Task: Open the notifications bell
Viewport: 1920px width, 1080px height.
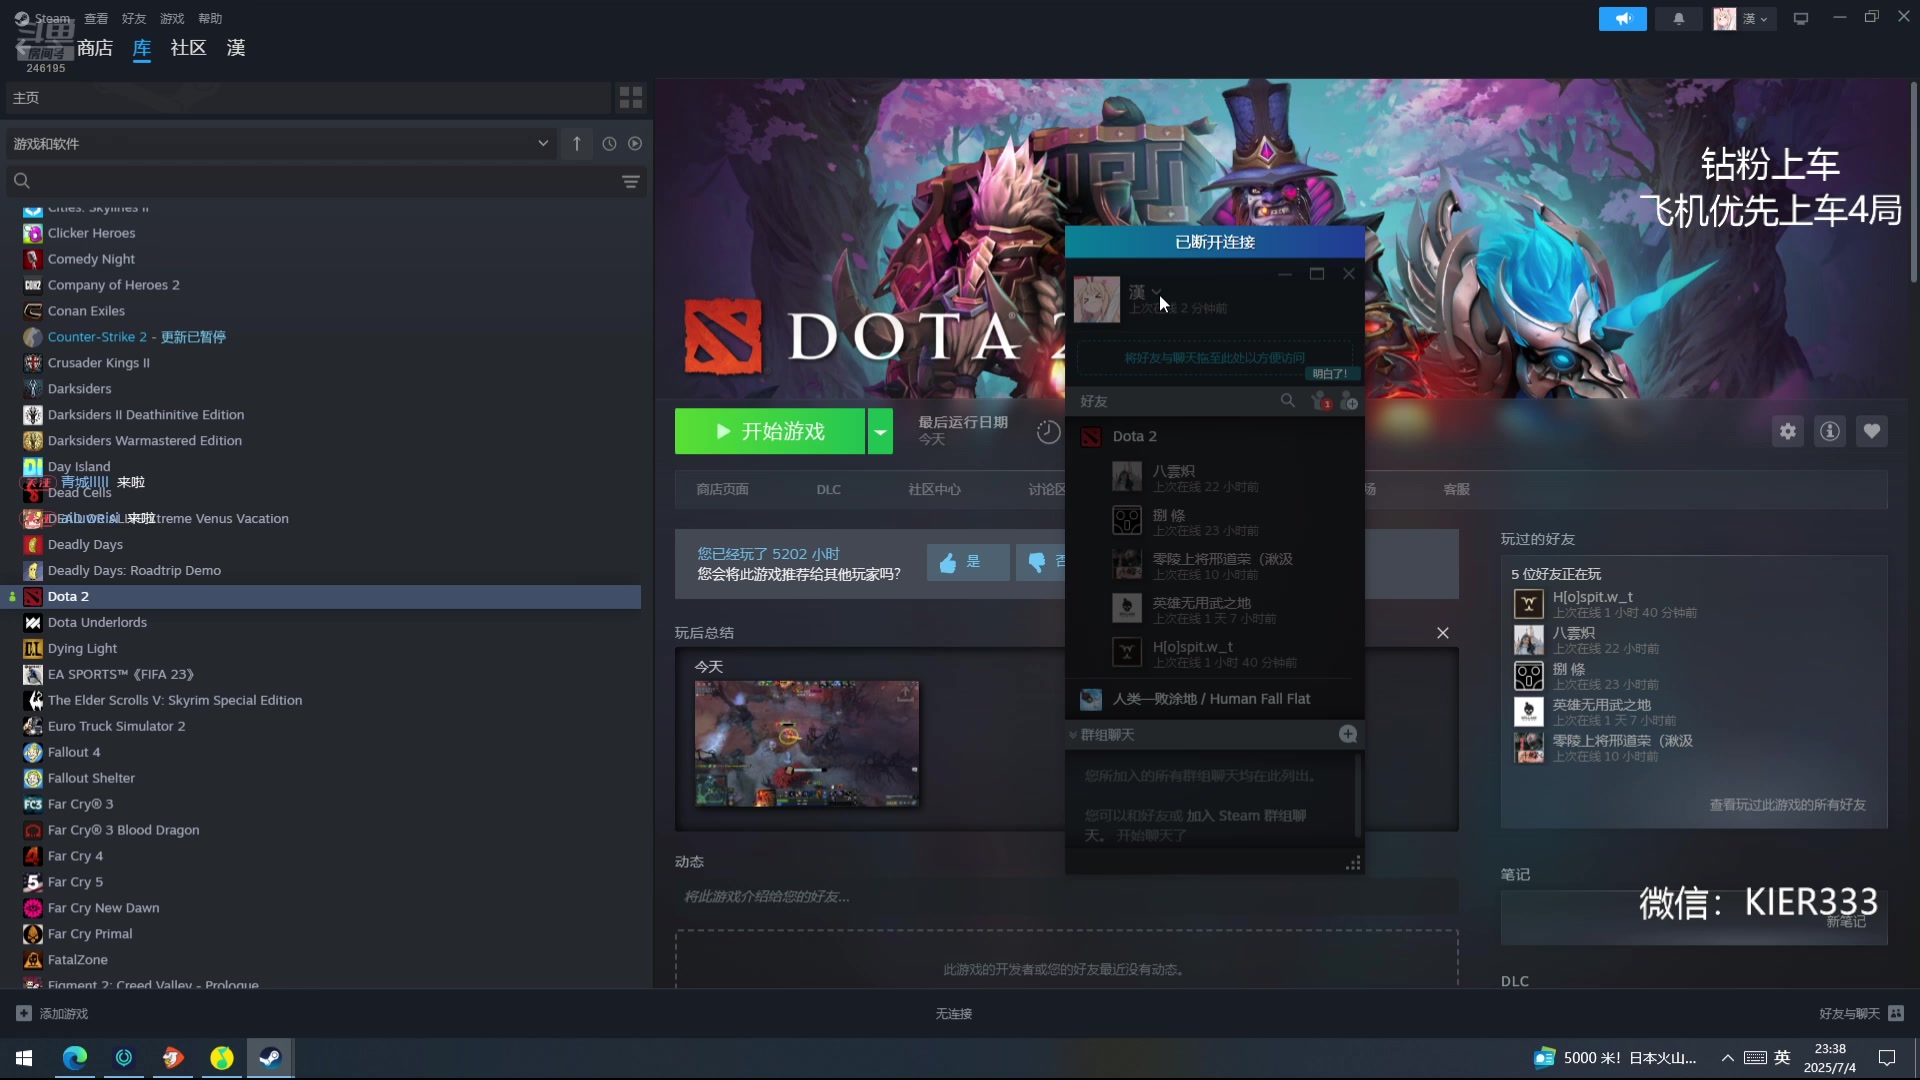Action: (x=1679, y=19)
